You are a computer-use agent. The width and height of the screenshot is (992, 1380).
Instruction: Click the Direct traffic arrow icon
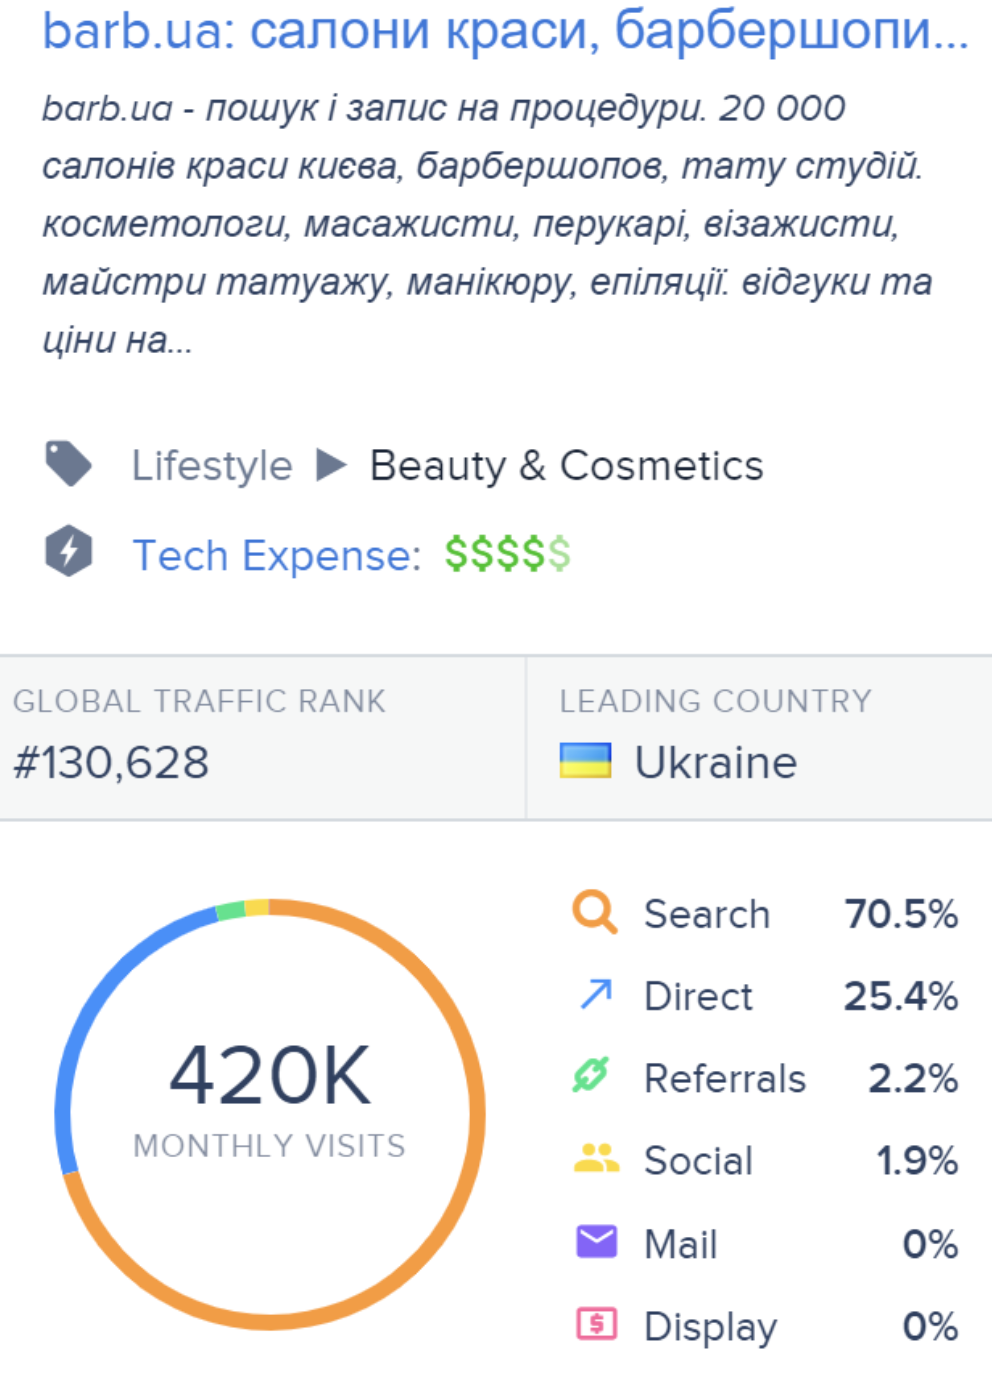[x=596, y=994]
